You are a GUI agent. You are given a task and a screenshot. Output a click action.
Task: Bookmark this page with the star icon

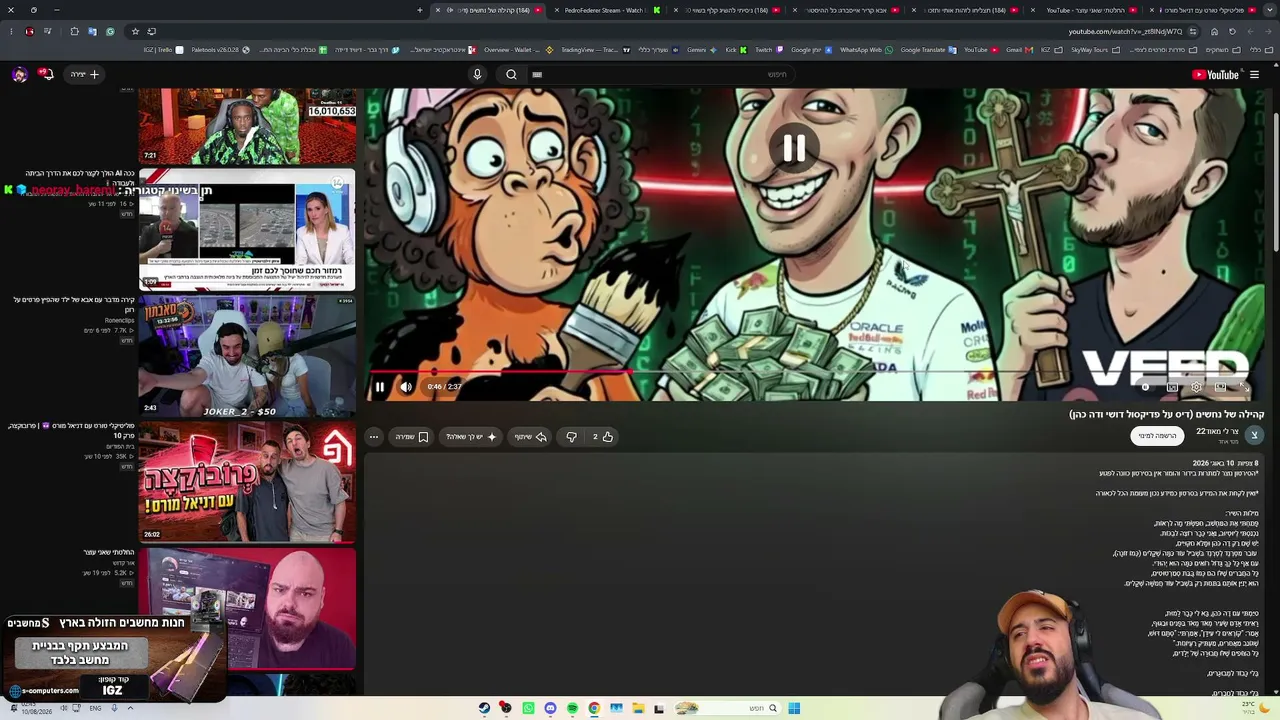[x=135, y=32]
